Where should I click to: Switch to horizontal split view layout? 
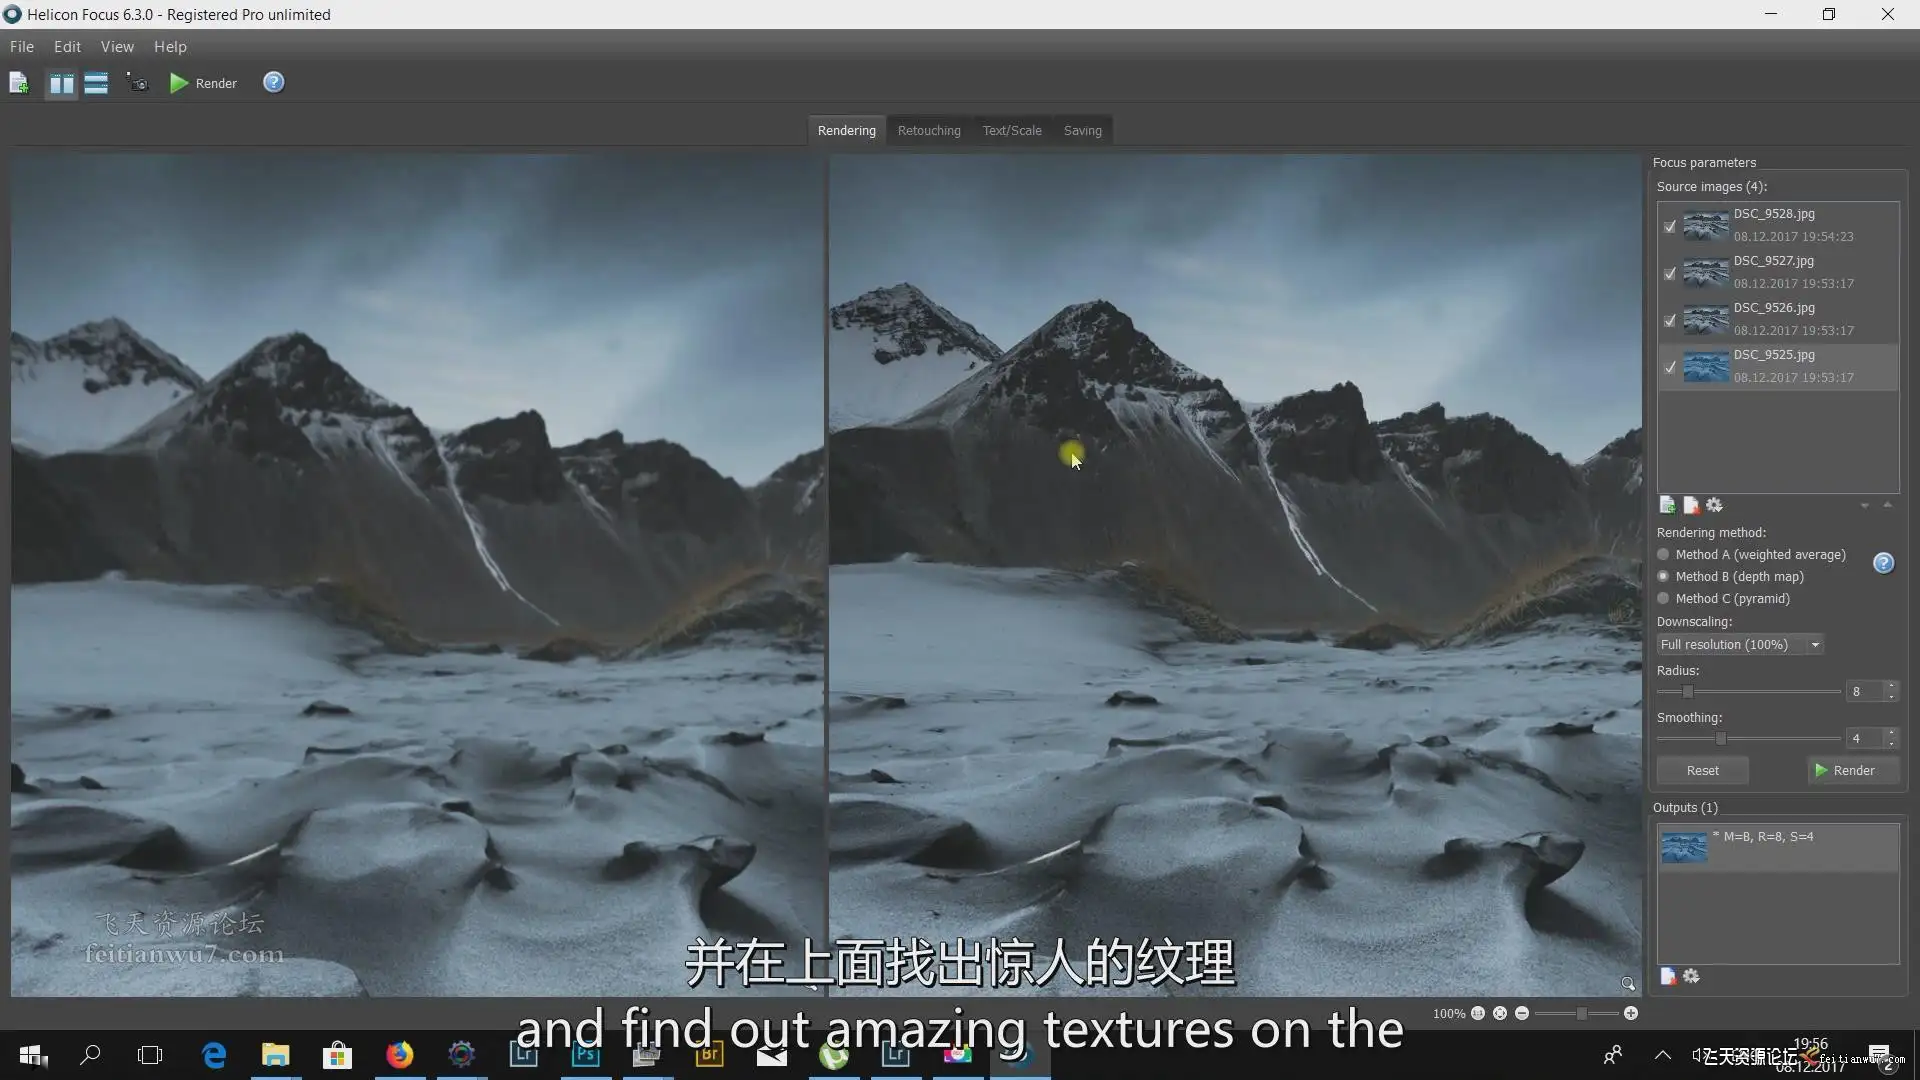click(x=96, y=83)
